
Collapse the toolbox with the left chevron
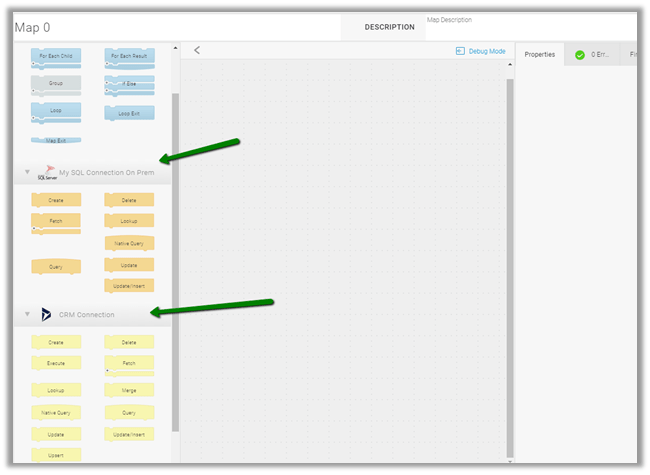197,50
